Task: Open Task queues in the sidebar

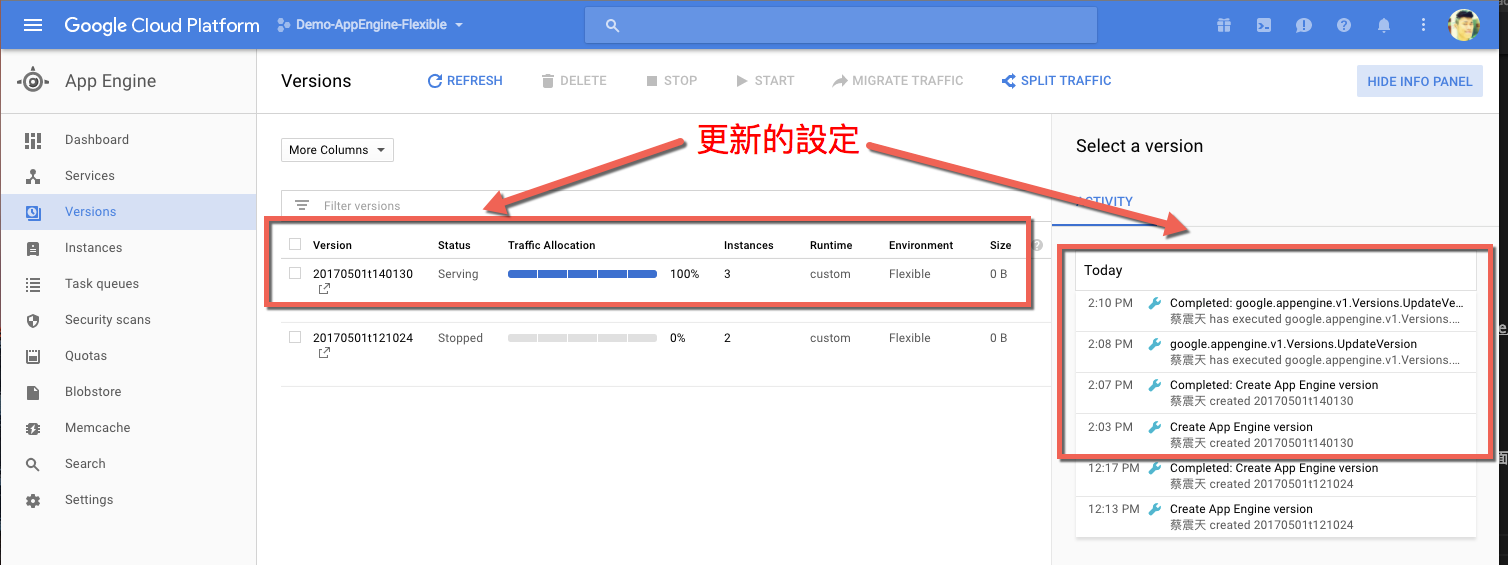Action: tap(101, 283)
